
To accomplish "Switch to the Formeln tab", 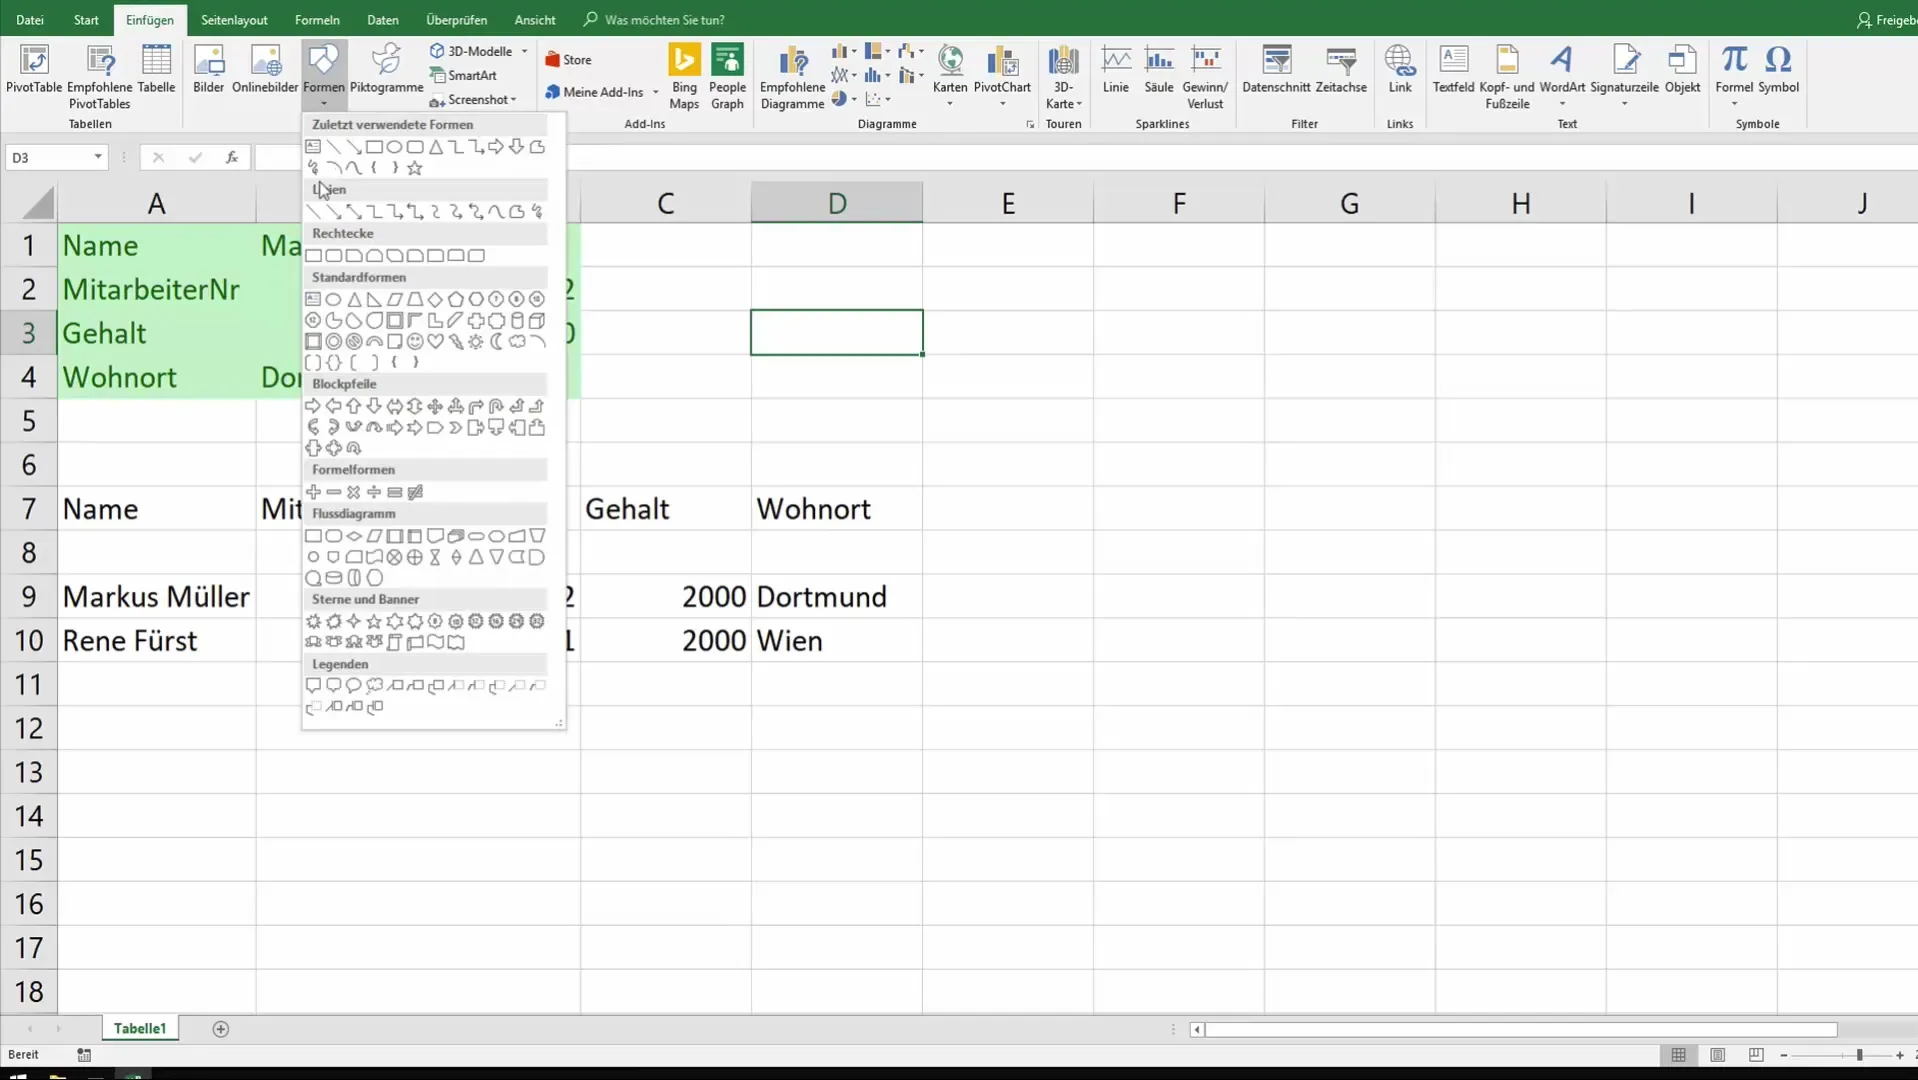I will pyautogui.click(x=317, y=20).
